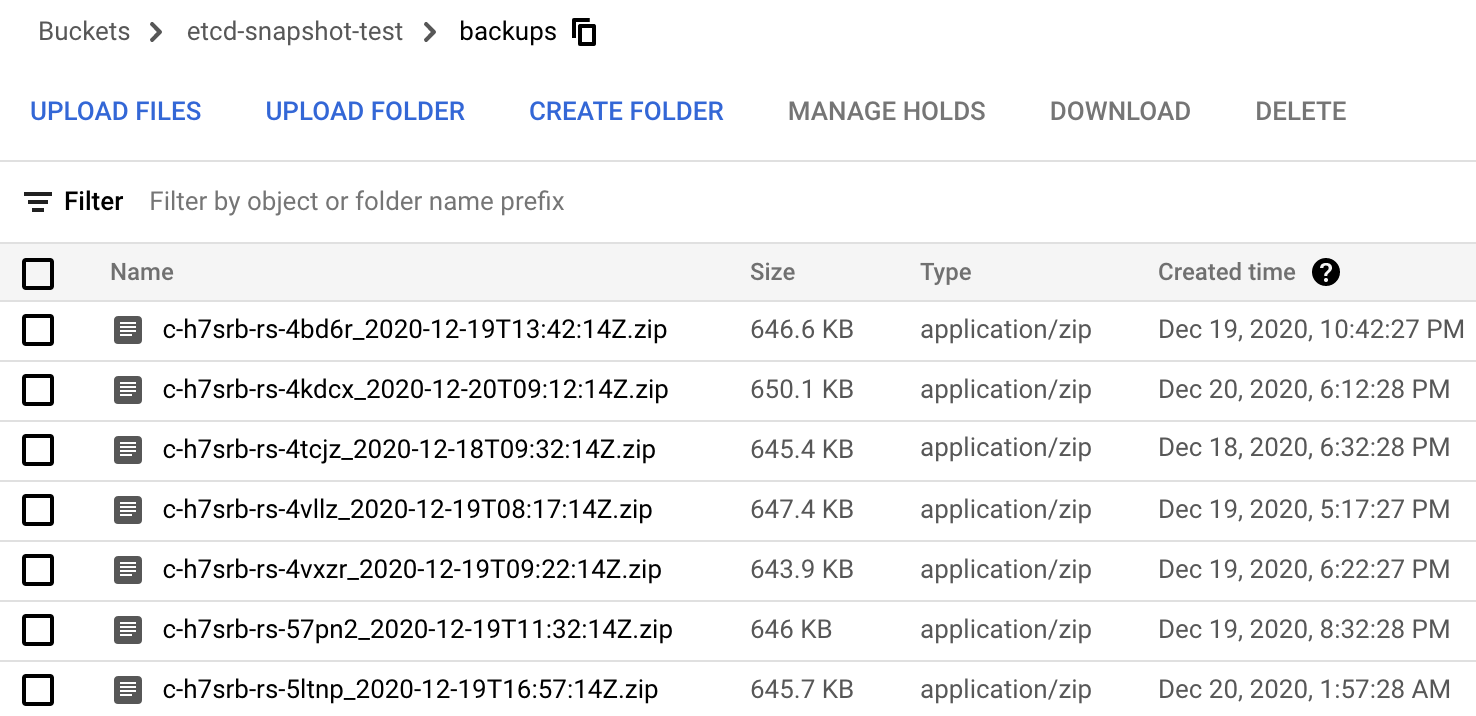Click the Filter list icon
This screenshot has height=716, width=1476.
tap(38, 202)
